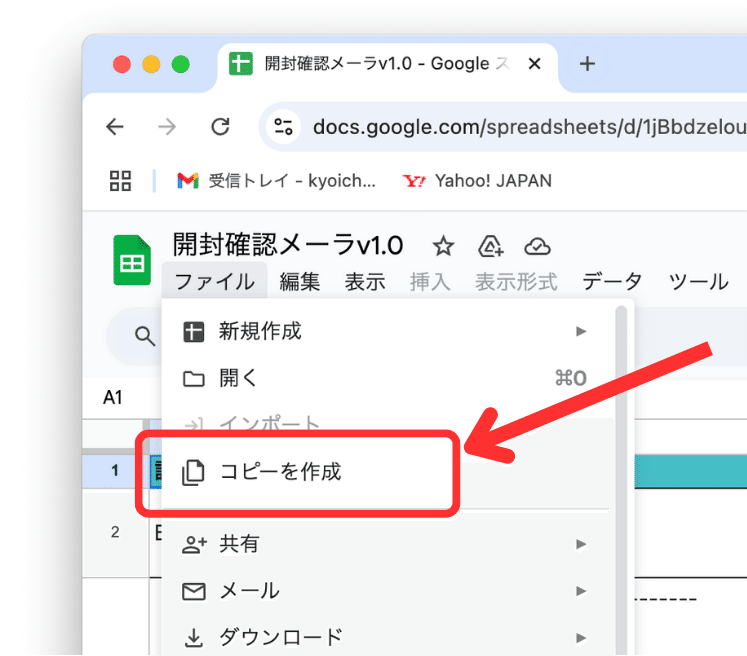Click the address bar URL
Viewport: 747px width, 656px height.
click(529, 127)
